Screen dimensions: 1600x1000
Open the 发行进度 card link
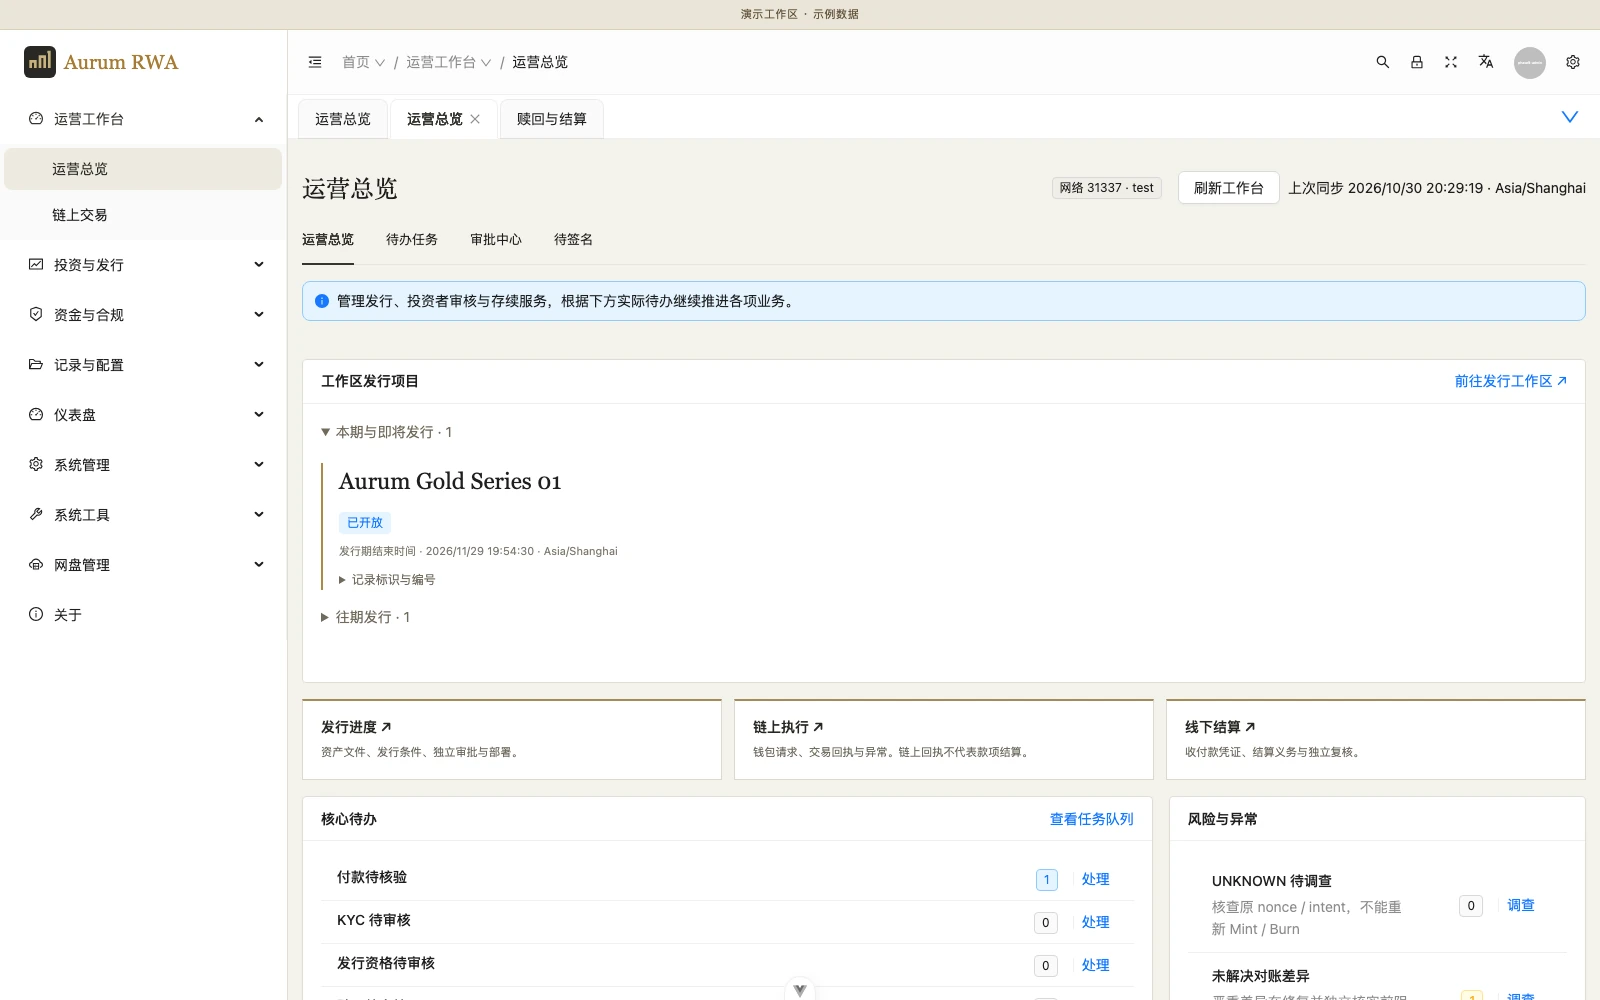356,727
